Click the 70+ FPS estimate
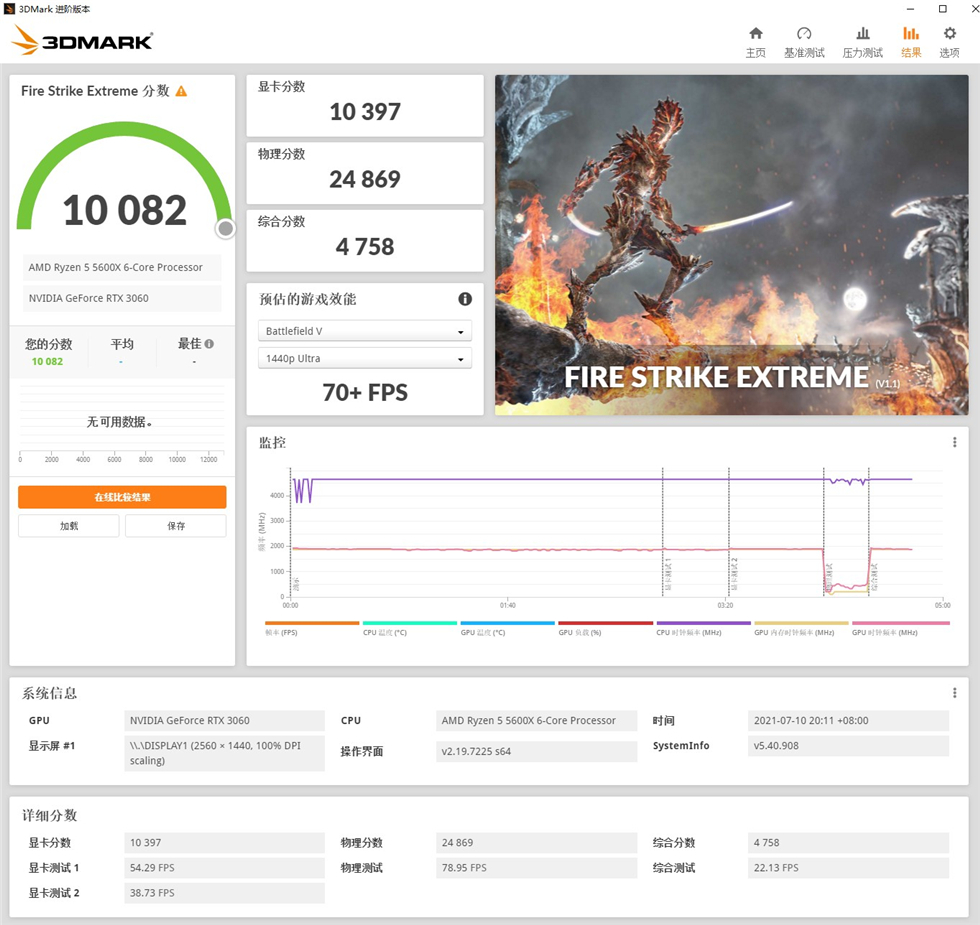 [x=364, y=392]
